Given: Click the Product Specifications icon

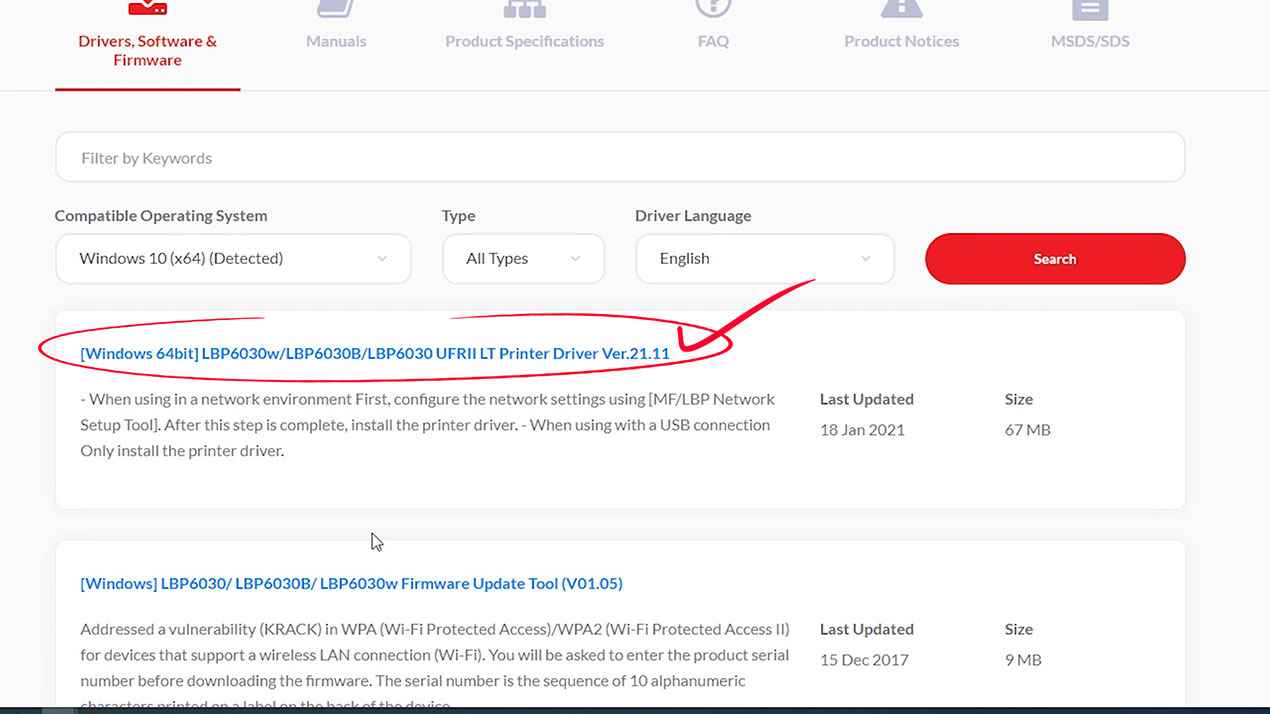Looking at the screenshot, I should [x=524, y=8].
